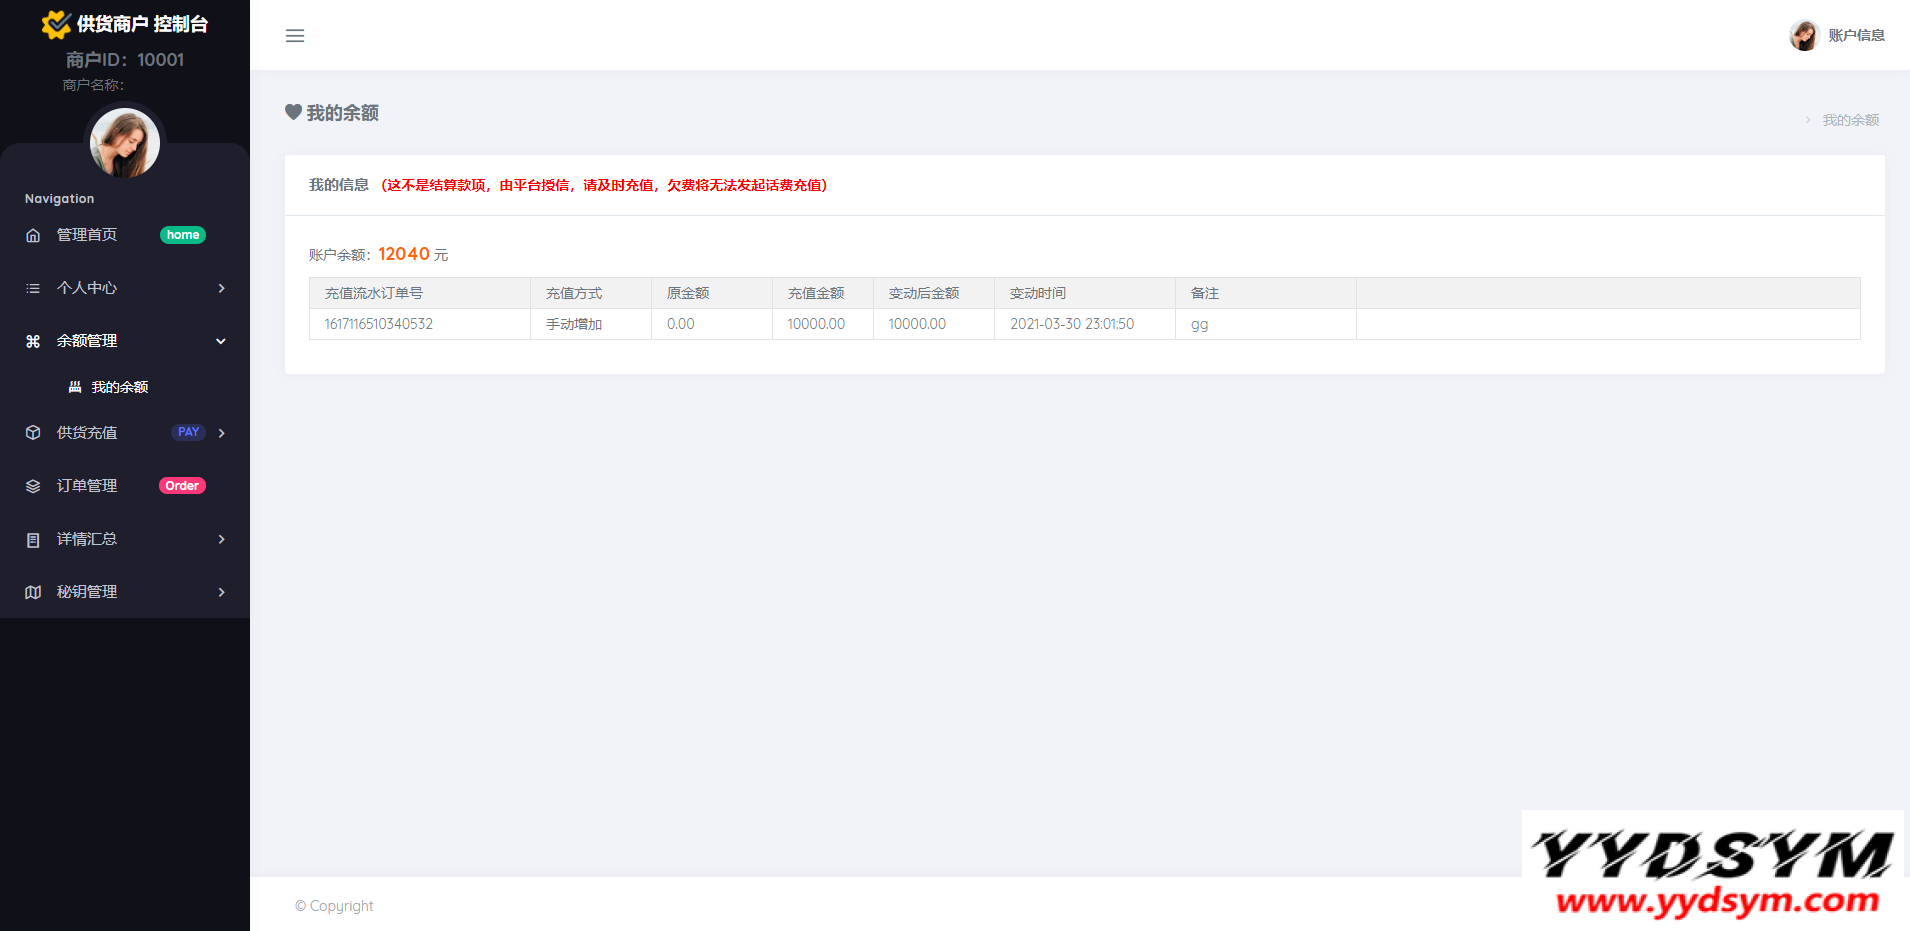Expand the 供货充值 chevron arrow
This screenshot has height=931, width=1910.
tap(221, 433)
